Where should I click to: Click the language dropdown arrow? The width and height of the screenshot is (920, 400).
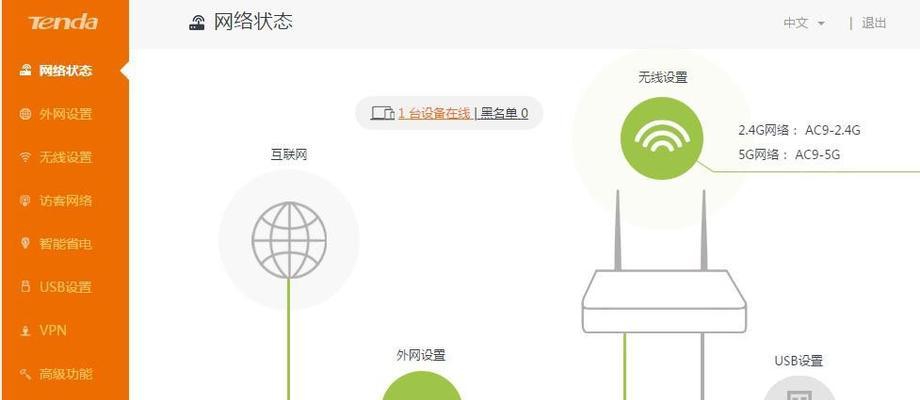pos(821,23)
